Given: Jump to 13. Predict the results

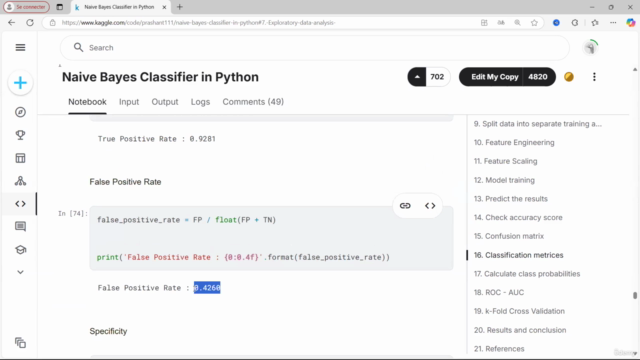Looking at the screenshot, I should pos(511,199).
